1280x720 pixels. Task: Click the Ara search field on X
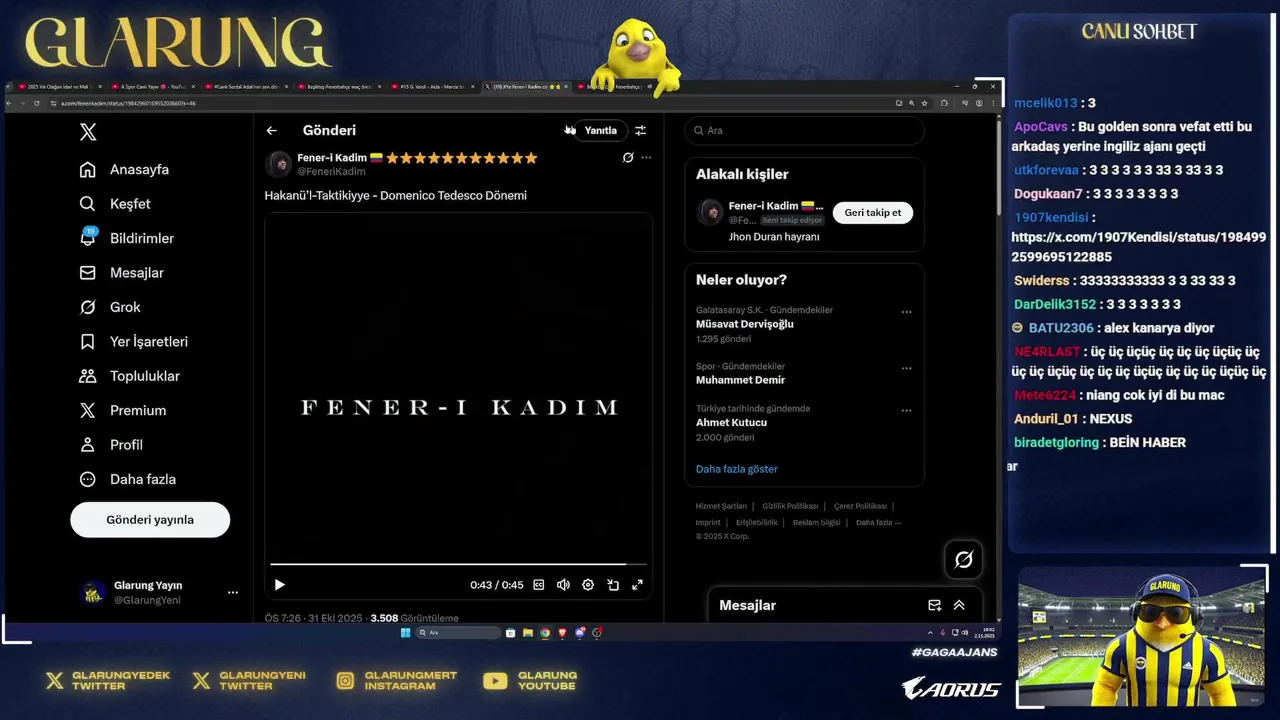click(804, 130)
